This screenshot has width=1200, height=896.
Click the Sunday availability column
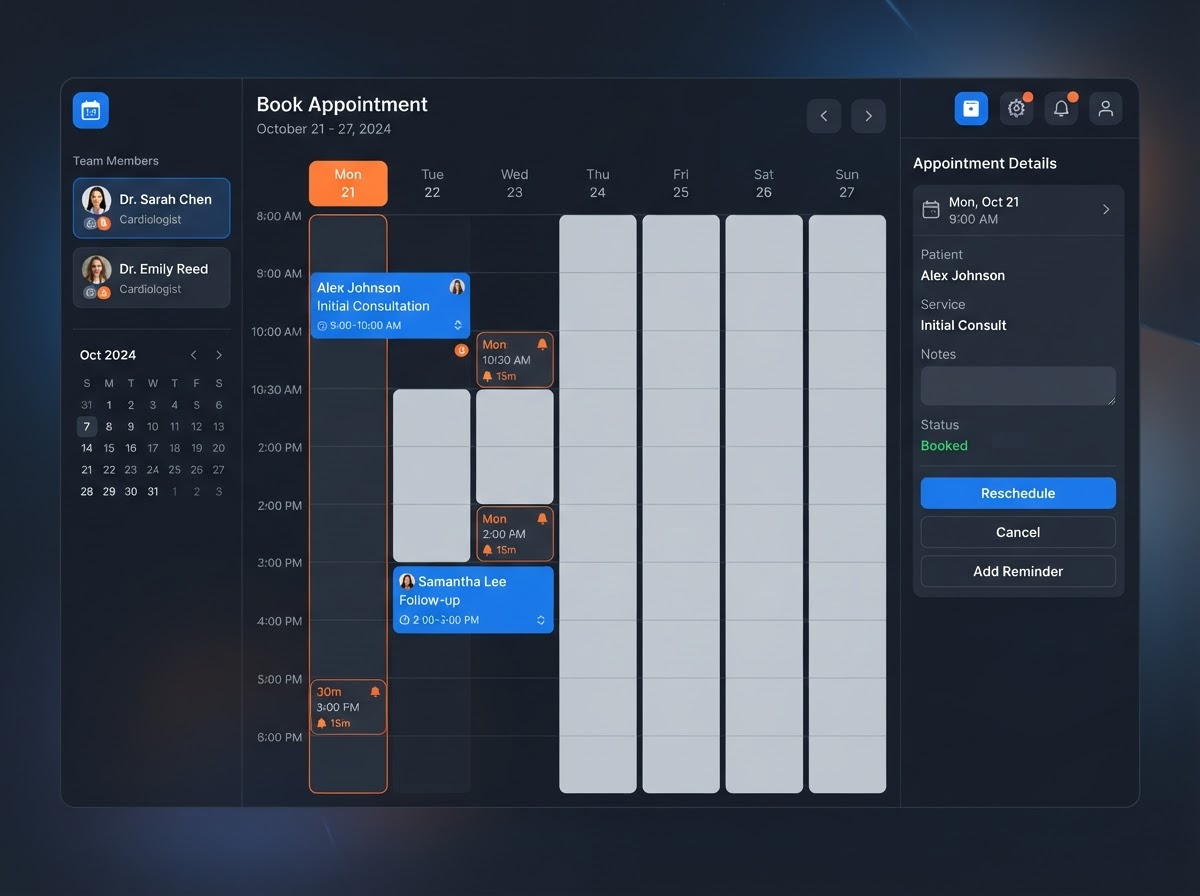[x=847, y=504]
